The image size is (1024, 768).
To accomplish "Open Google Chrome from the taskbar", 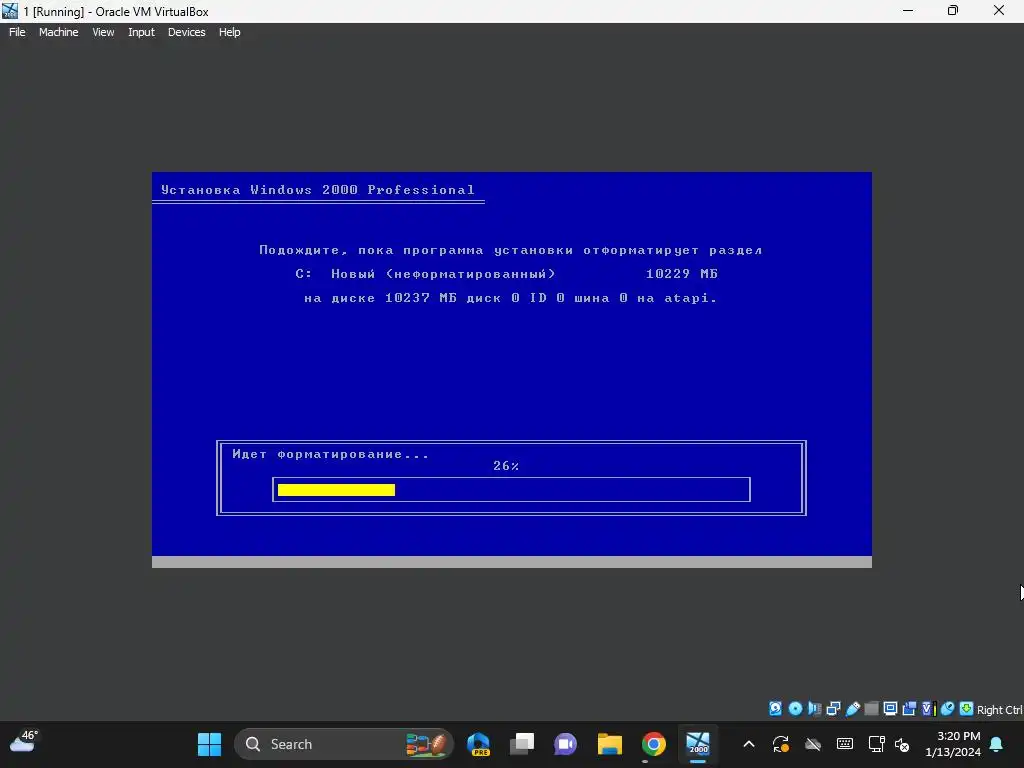I will 654,744.
